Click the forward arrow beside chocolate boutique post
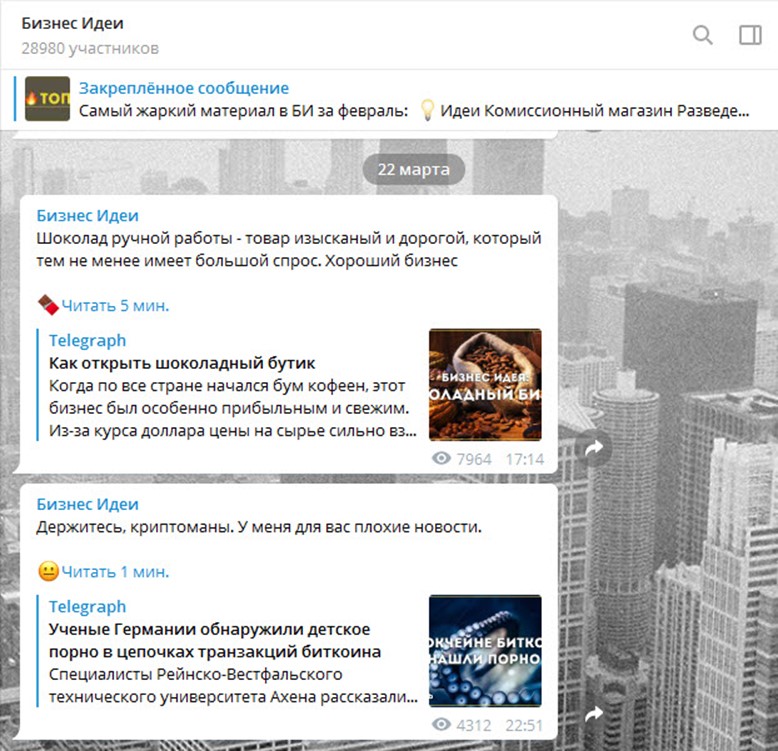This screenshot has height=751, width=778. [593, 448]
